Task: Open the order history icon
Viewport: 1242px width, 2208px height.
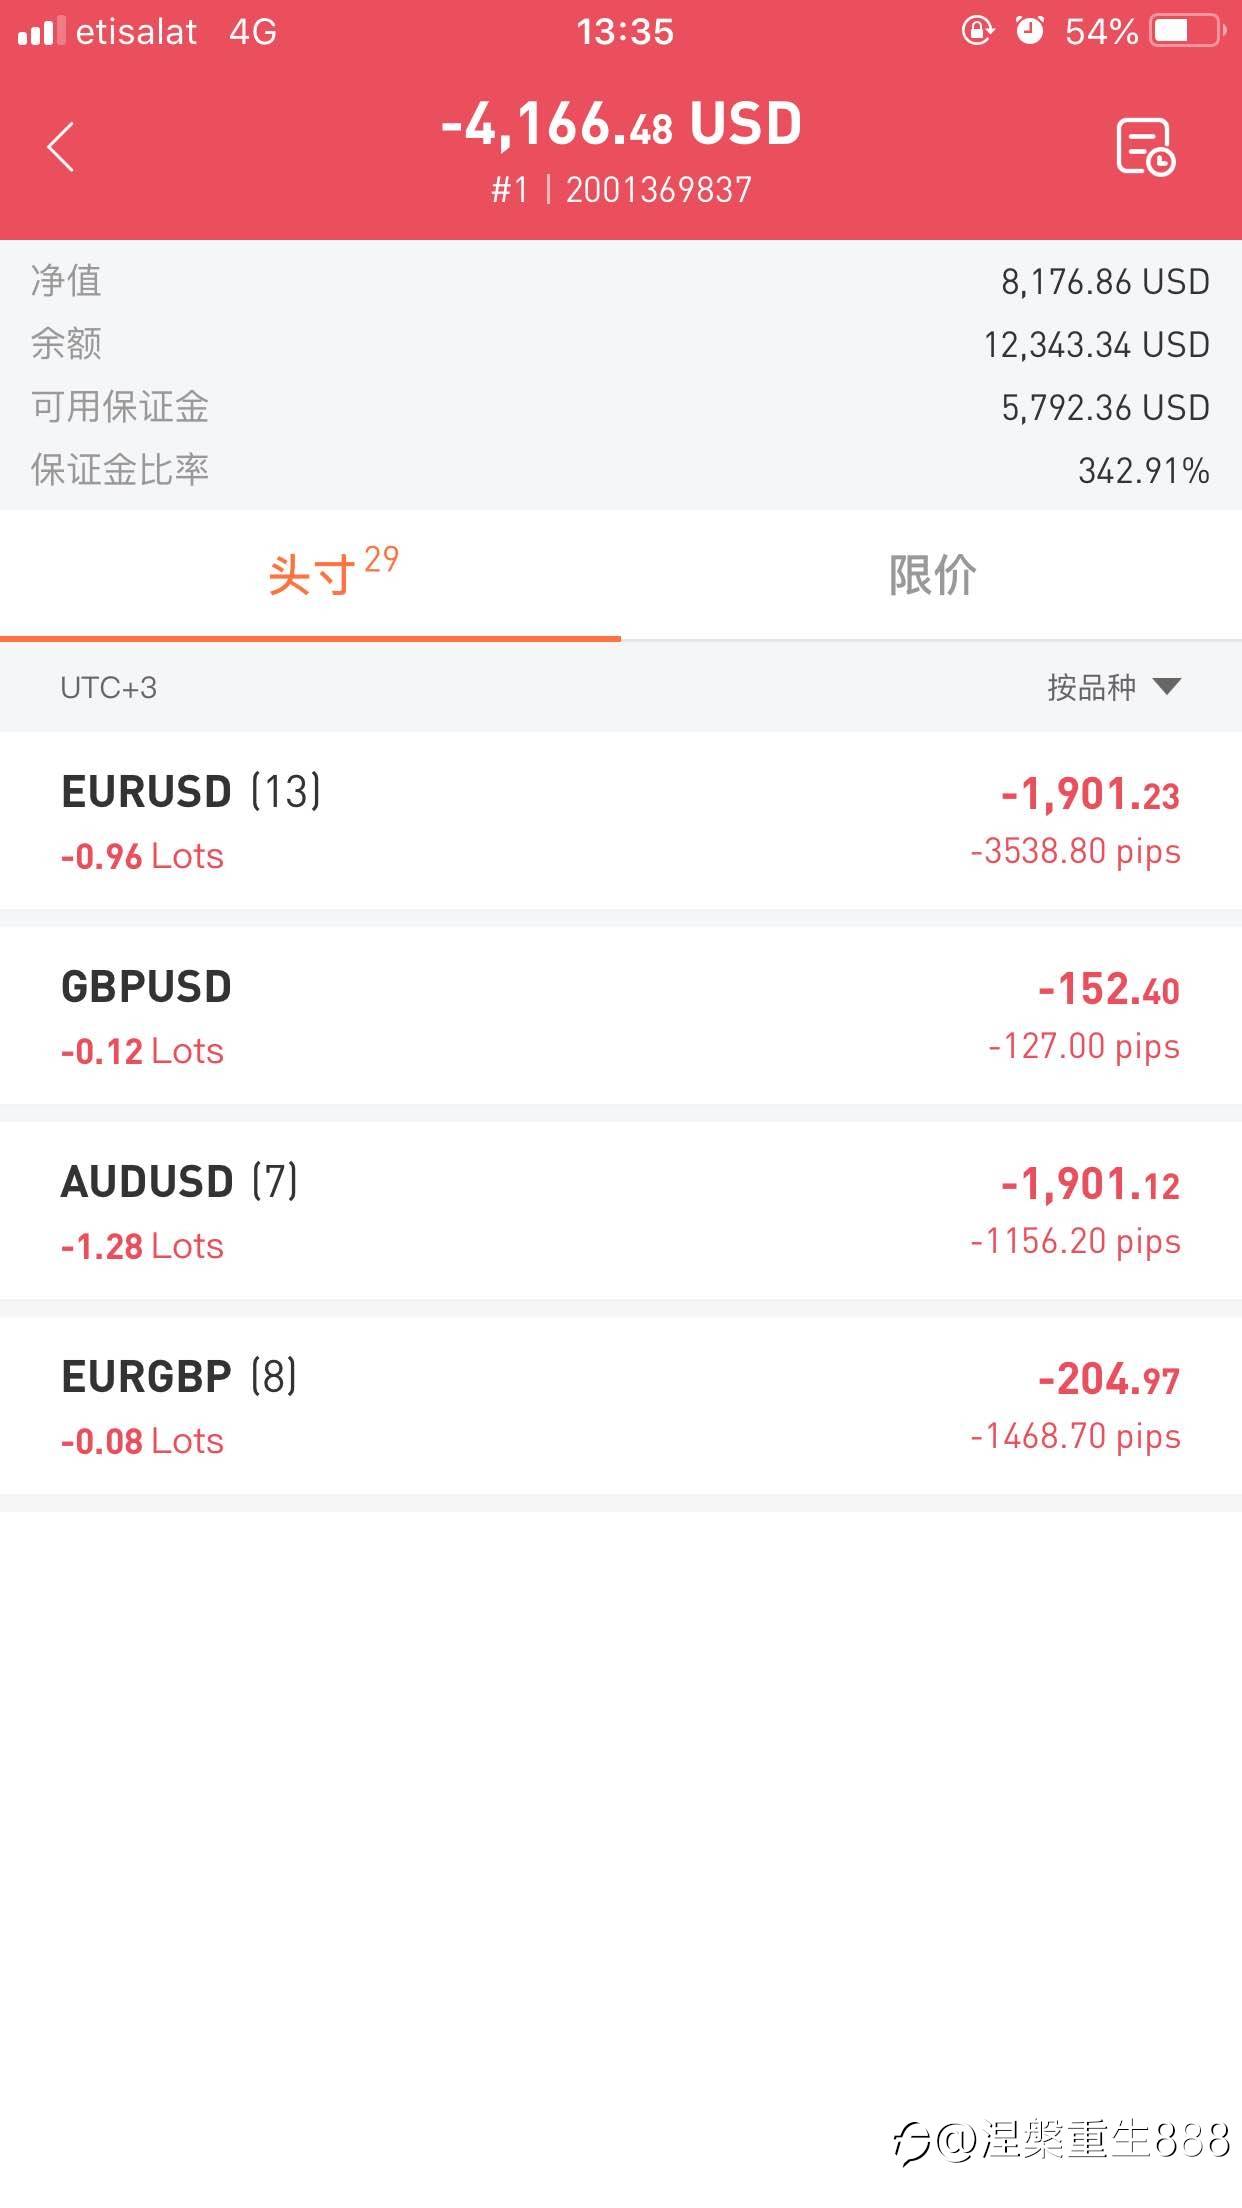Action: (1145, 147)
